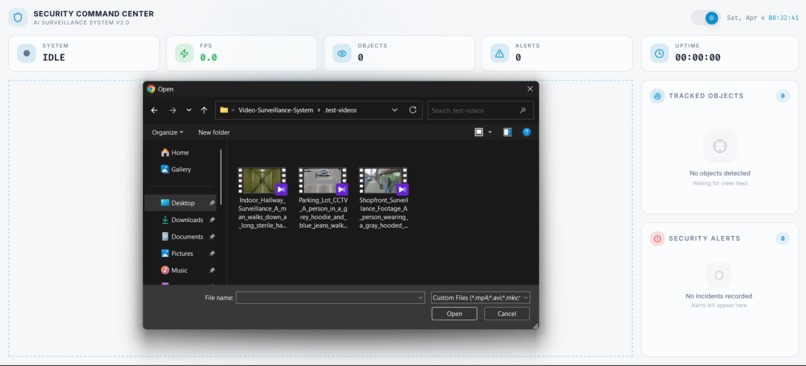Select Documents in the navigation pane
806x366 pixels.
182,237
